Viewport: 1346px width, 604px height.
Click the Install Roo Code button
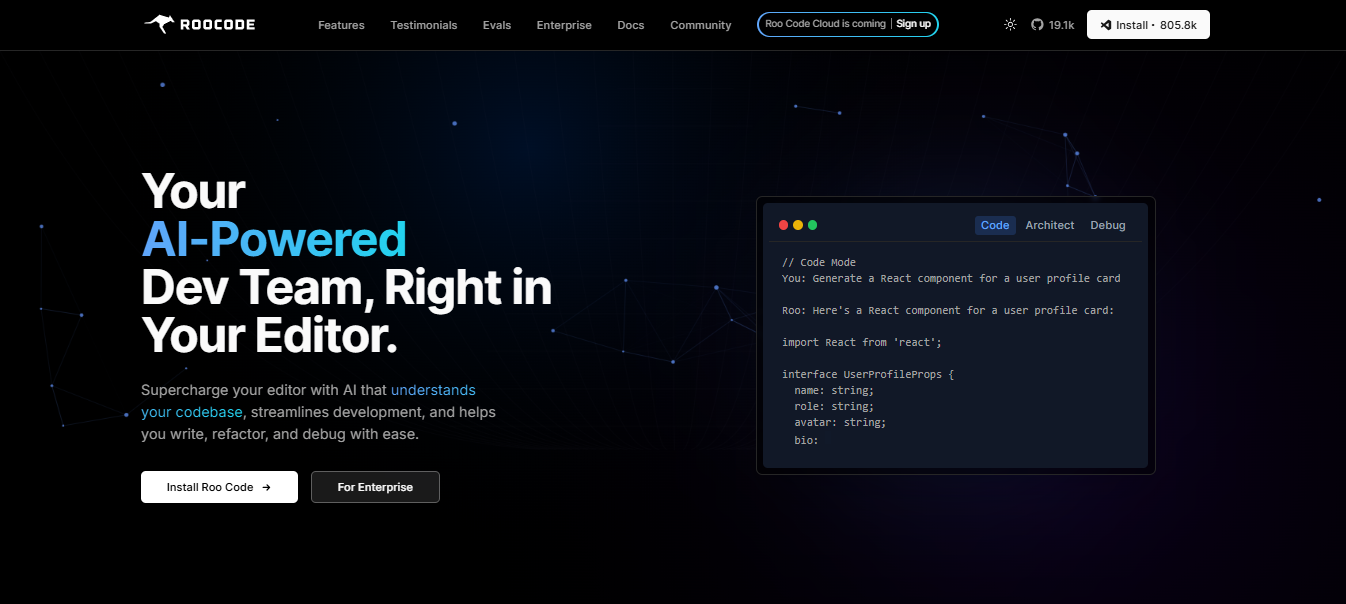tap(219, 487)
